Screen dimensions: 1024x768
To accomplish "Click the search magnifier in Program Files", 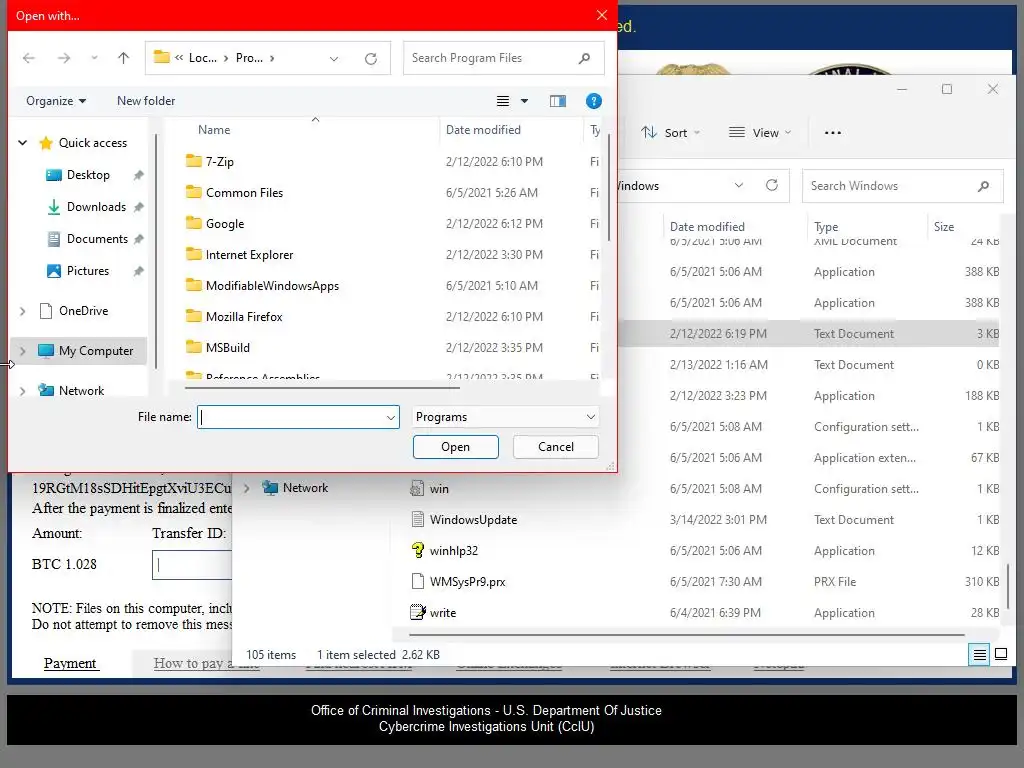I will click(x=584, y=58).
